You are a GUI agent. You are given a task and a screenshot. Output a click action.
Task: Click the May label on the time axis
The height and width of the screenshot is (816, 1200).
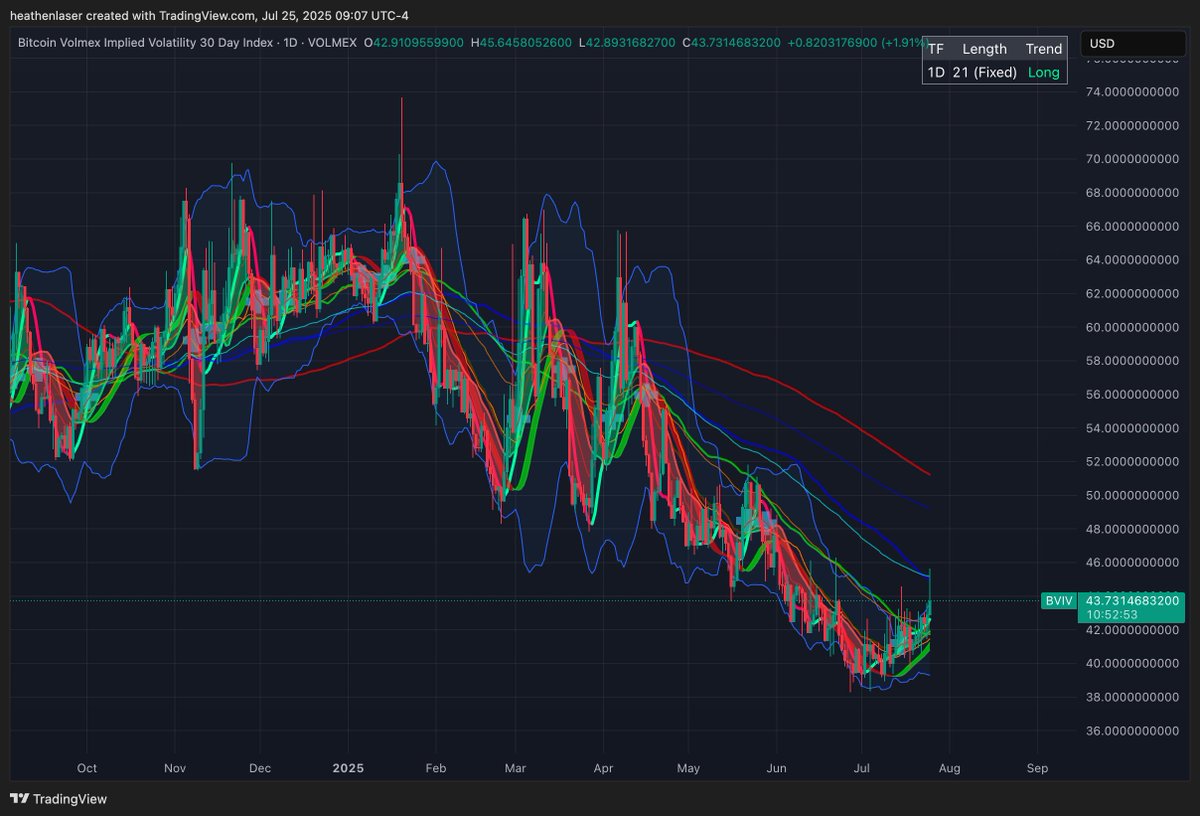[688, 768]
